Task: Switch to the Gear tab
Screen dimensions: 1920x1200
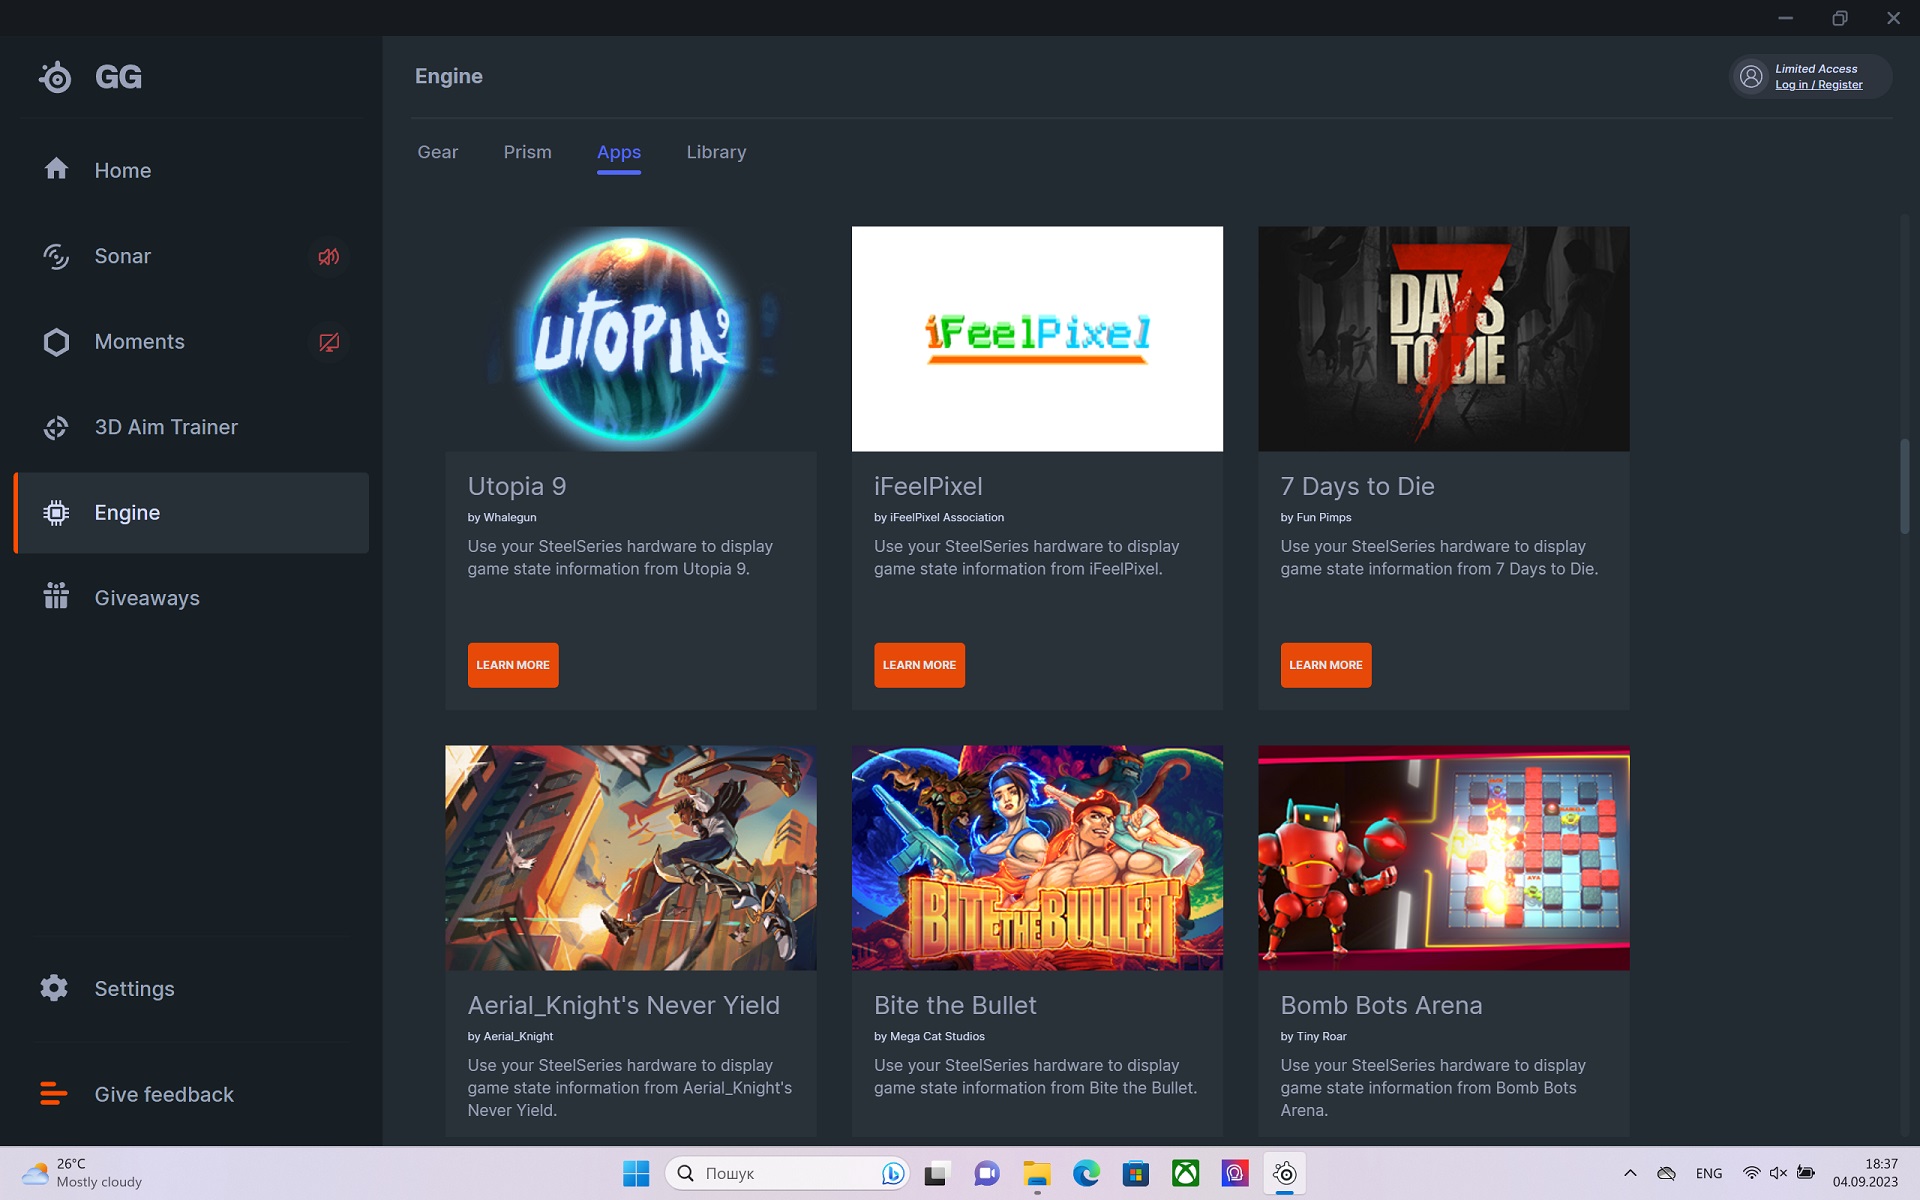Action: point(438,152)
